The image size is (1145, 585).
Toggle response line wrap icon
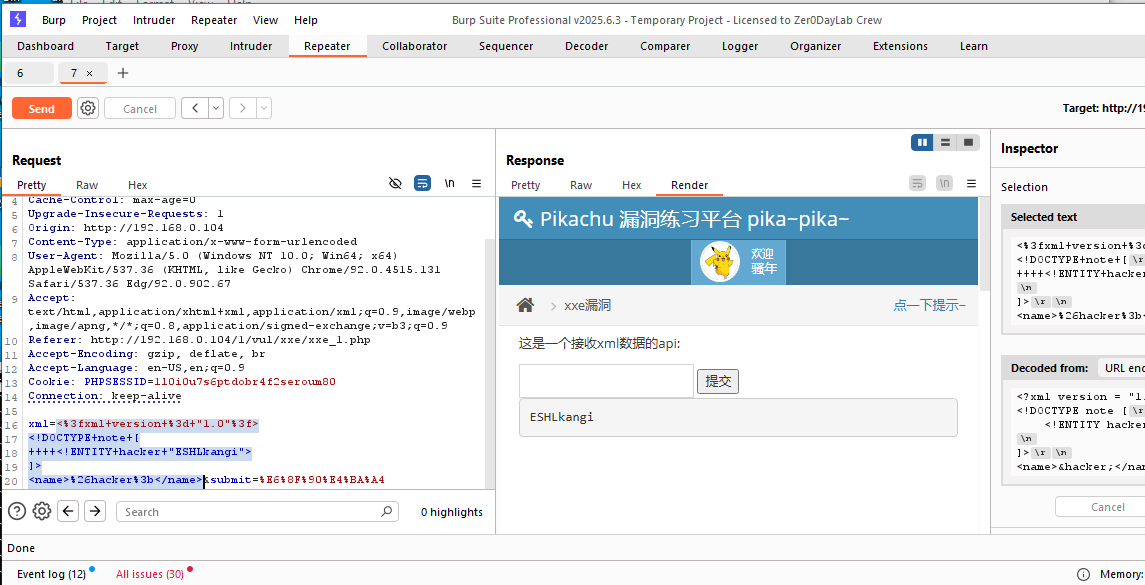[x=917, y=183]
